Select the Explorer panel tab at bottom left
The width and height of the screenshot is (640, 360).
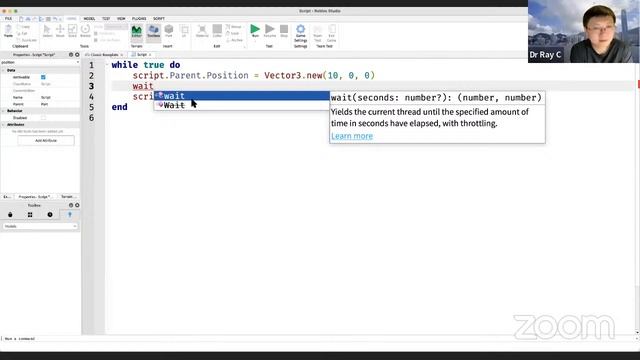pos(7,197)
